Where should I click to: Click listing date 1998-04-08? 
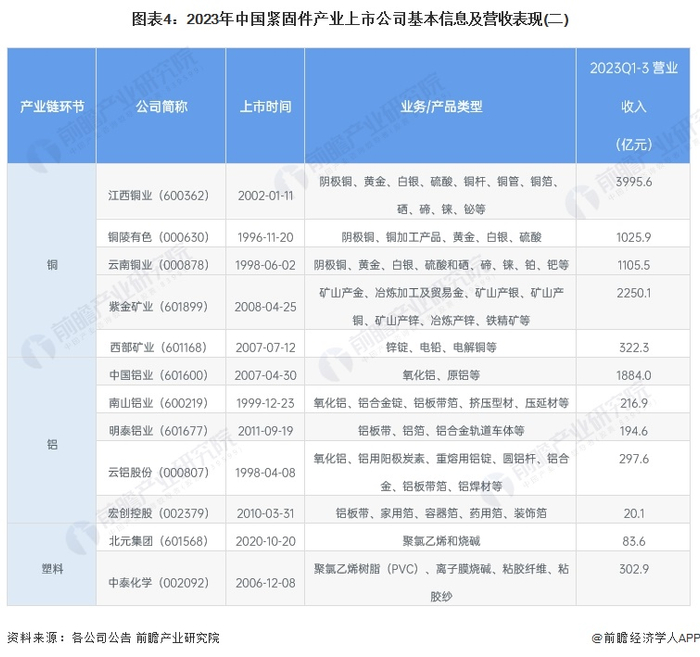point(265,472)
